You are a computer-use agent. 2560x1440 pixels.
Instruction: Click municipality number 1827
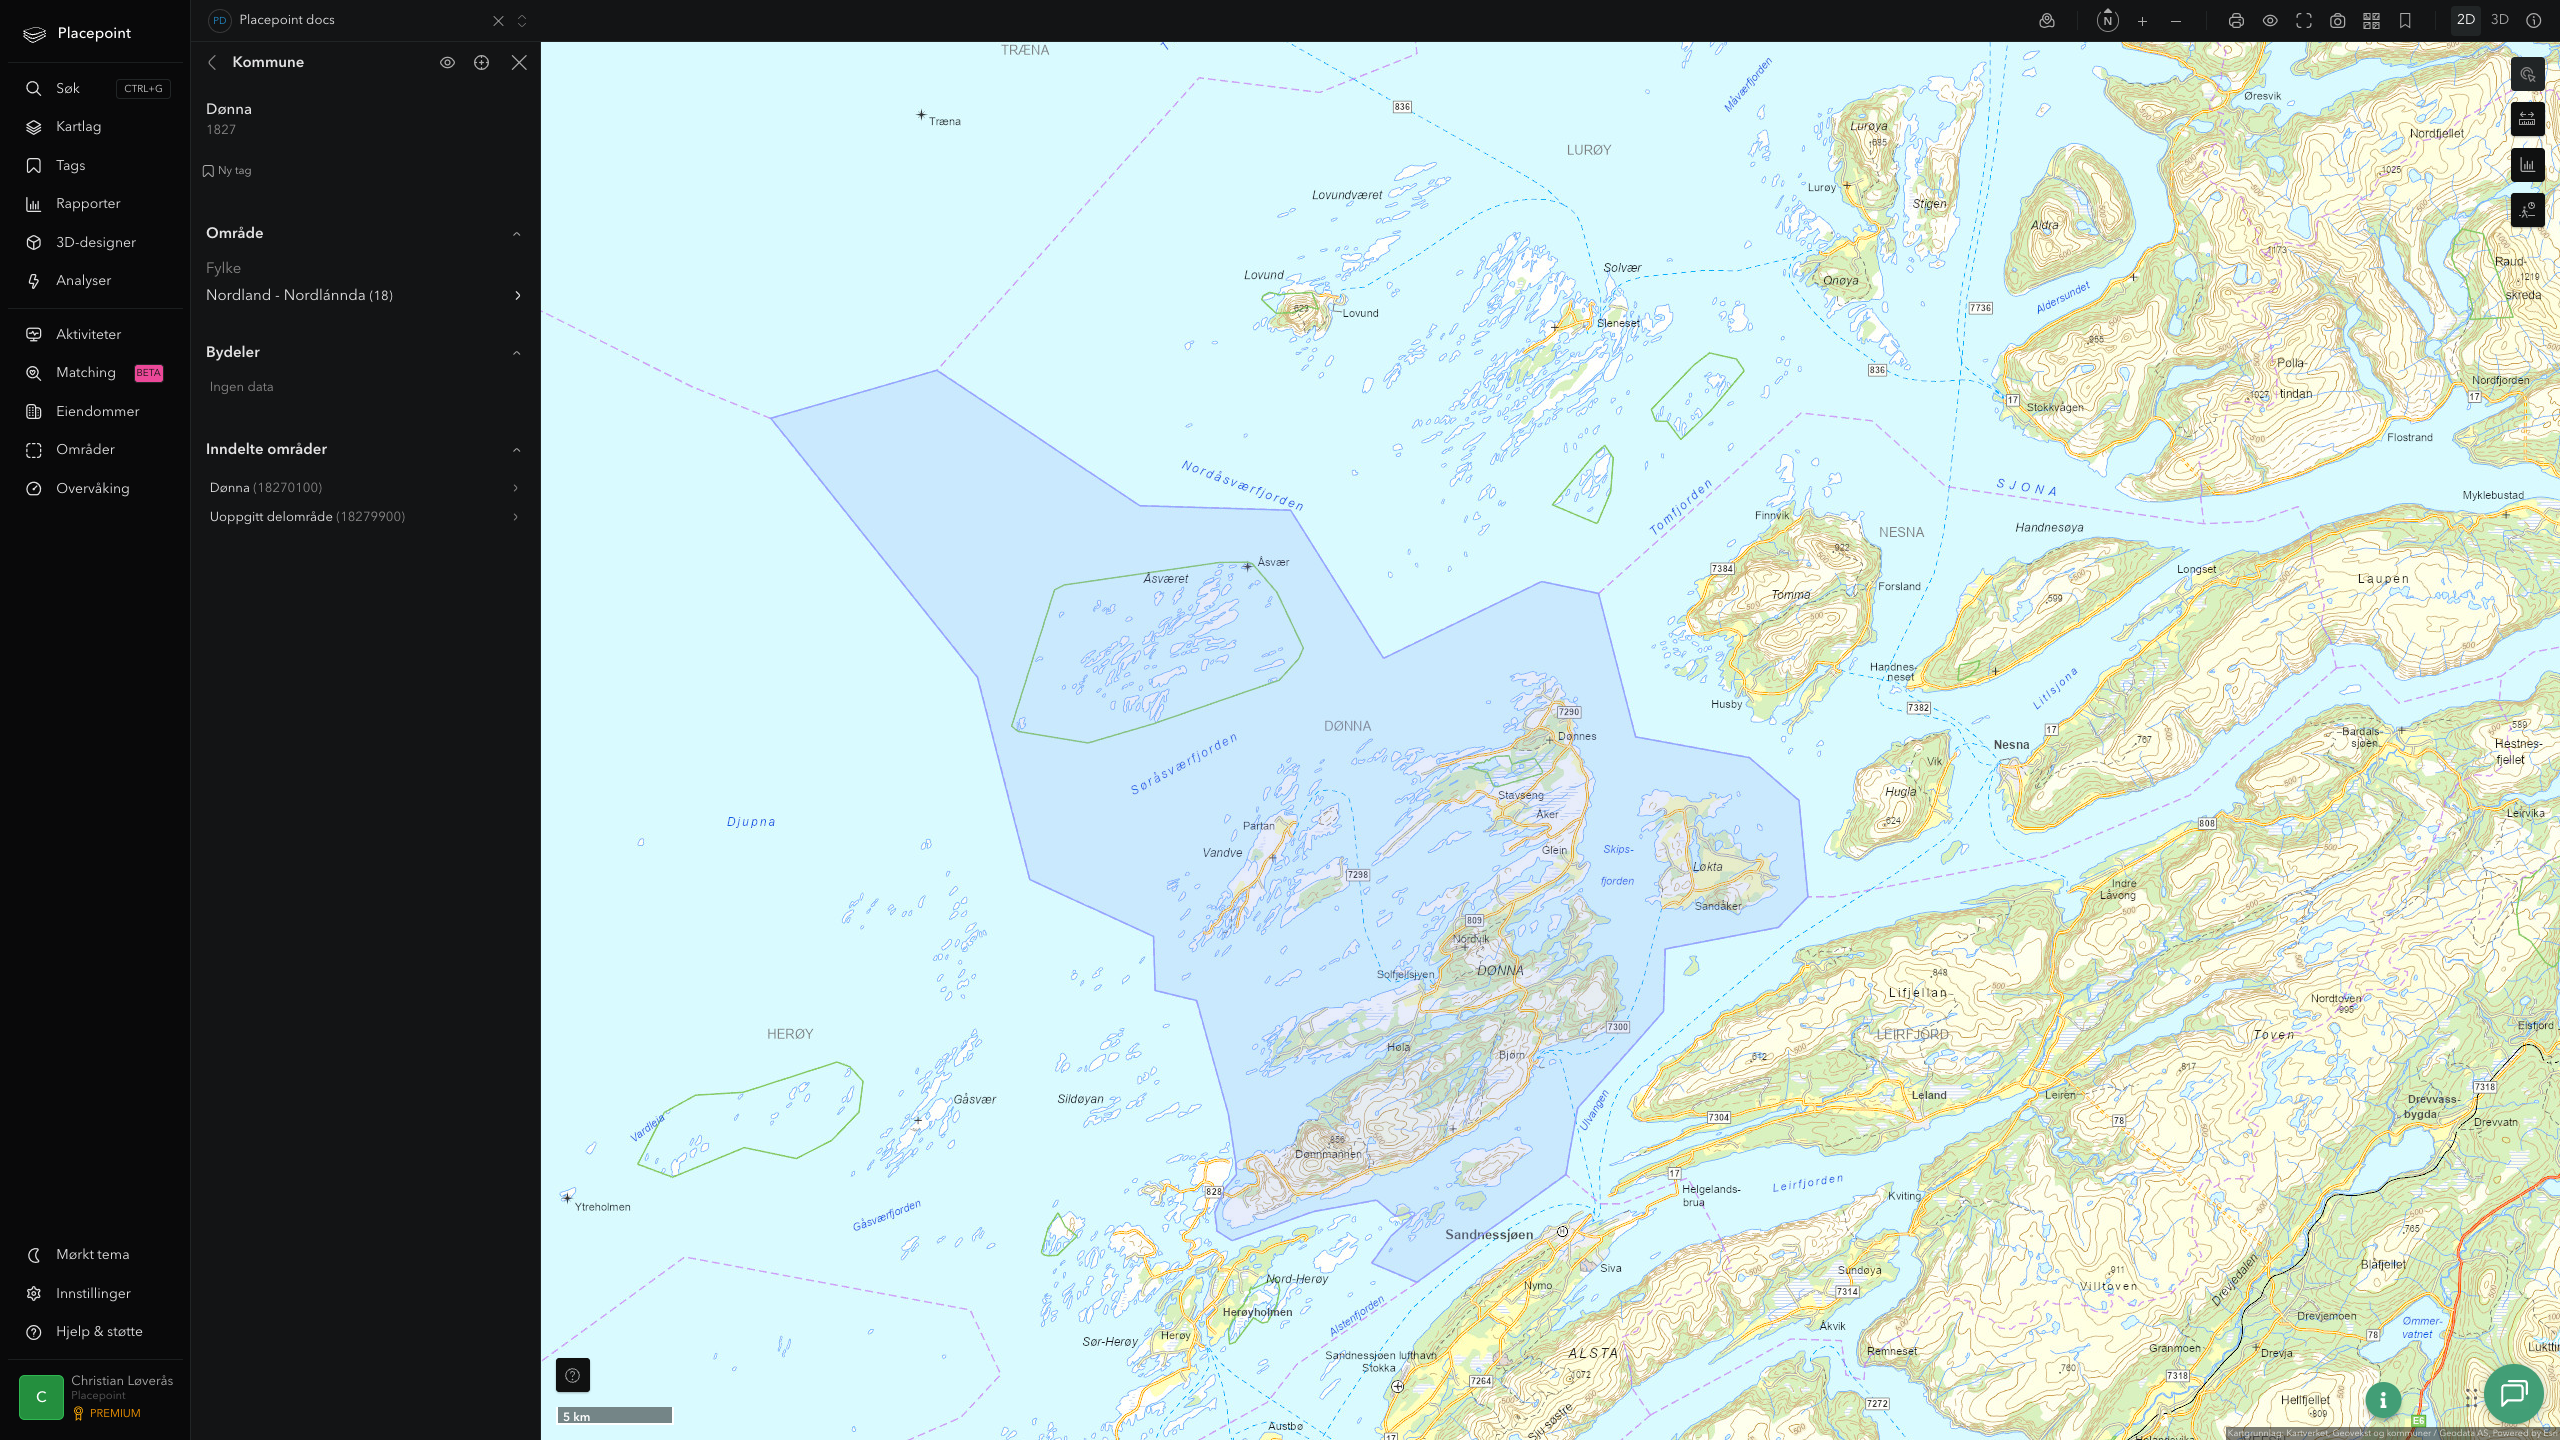click(221, 130)
